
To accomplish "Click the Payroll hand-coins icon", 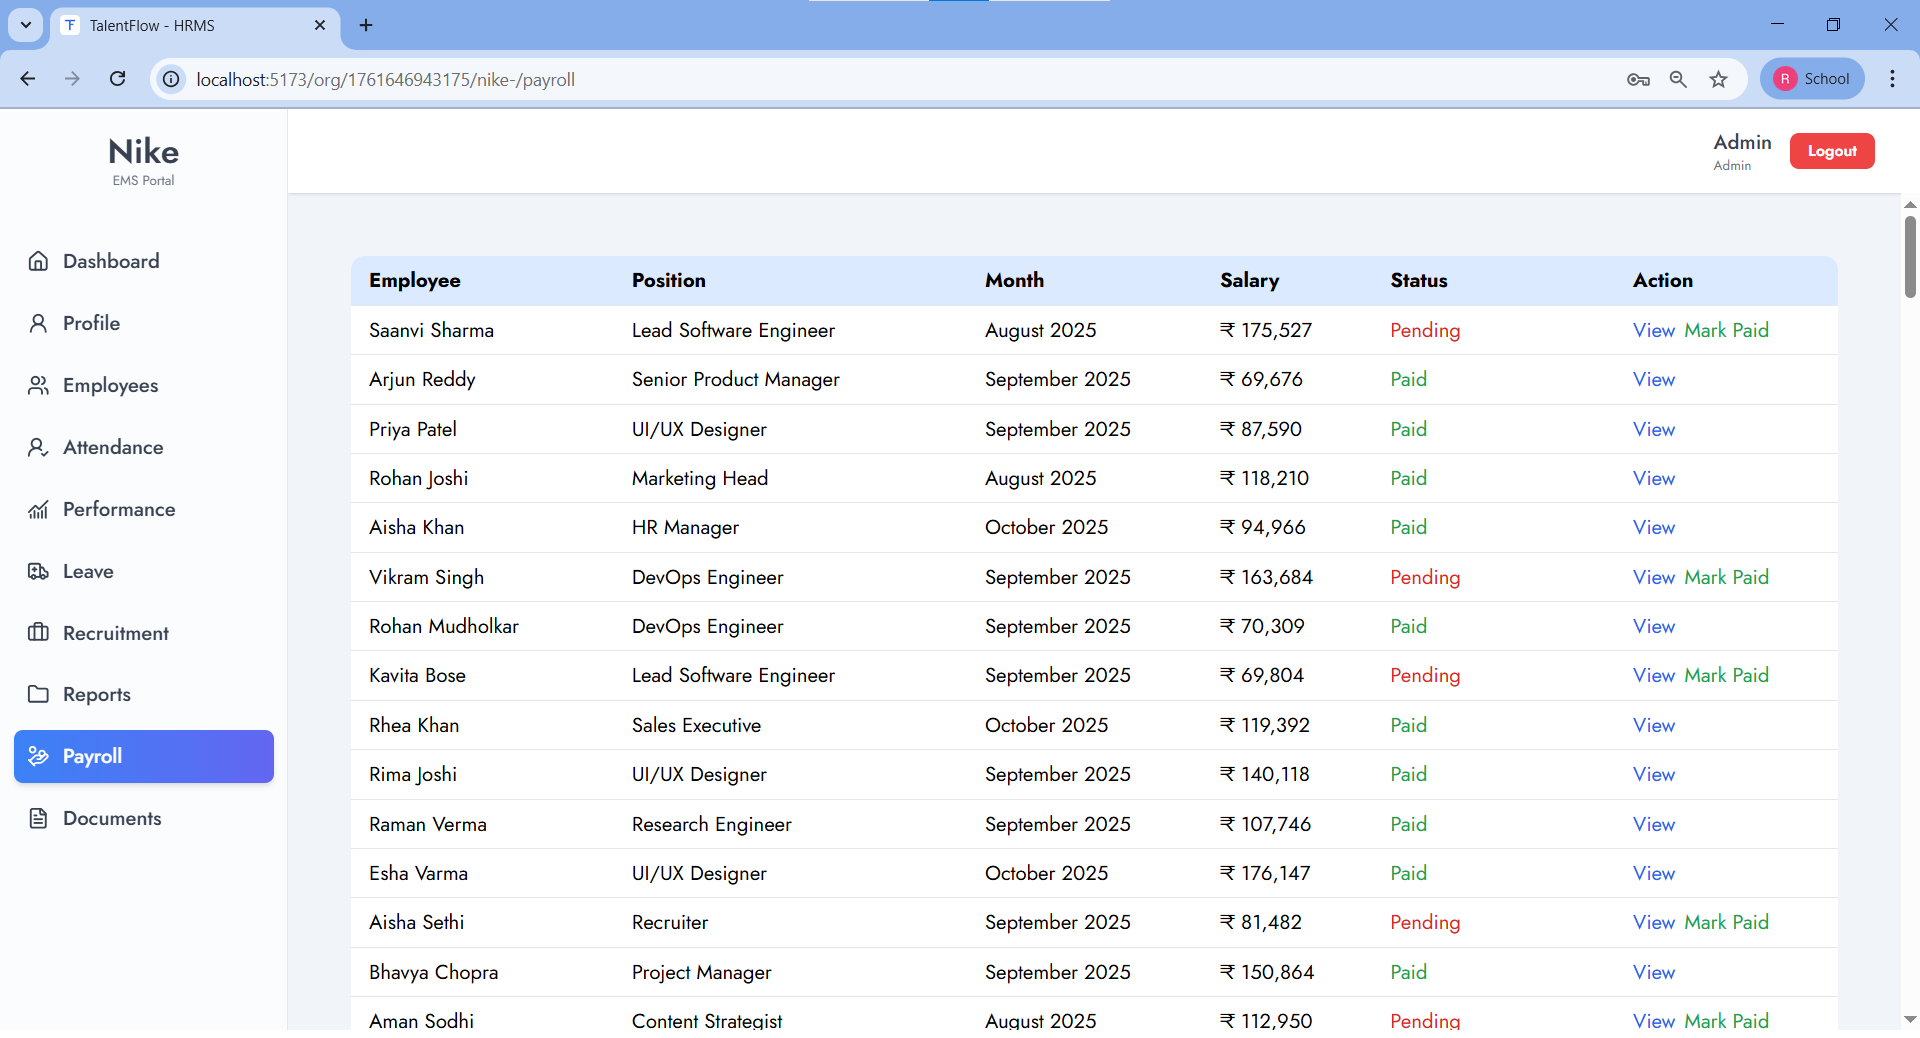I will pyautogui.click(x=38, y=756).
